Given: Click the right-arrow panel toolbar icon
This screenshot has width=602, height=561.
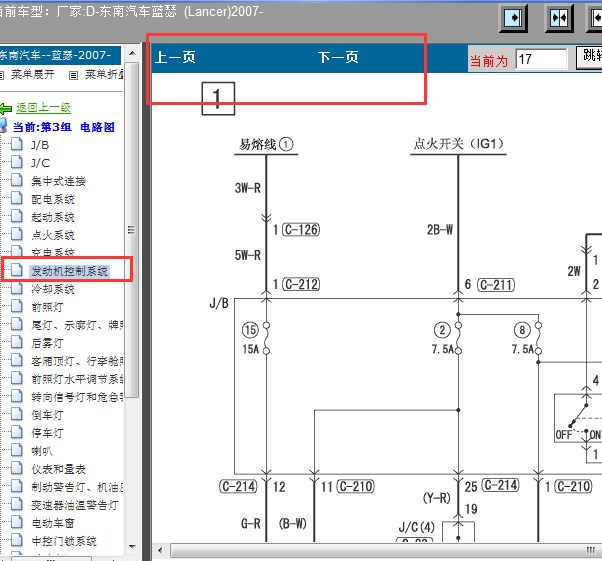Looking at the screenshot, I should pyautogui.click(x=513, y=18).
